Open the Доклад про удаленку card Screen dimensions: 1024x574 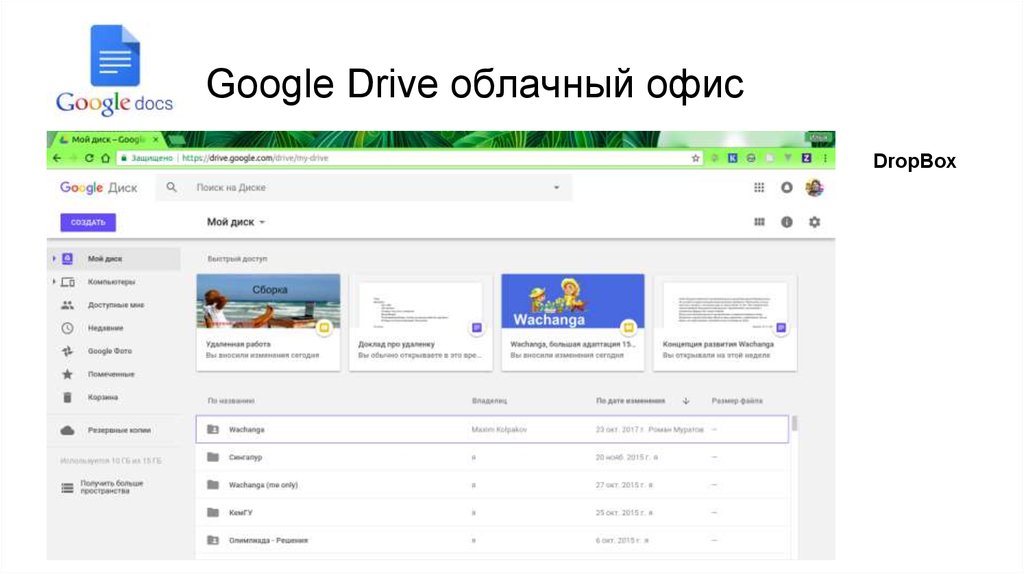pyautogui.click(x=421, y=323)
